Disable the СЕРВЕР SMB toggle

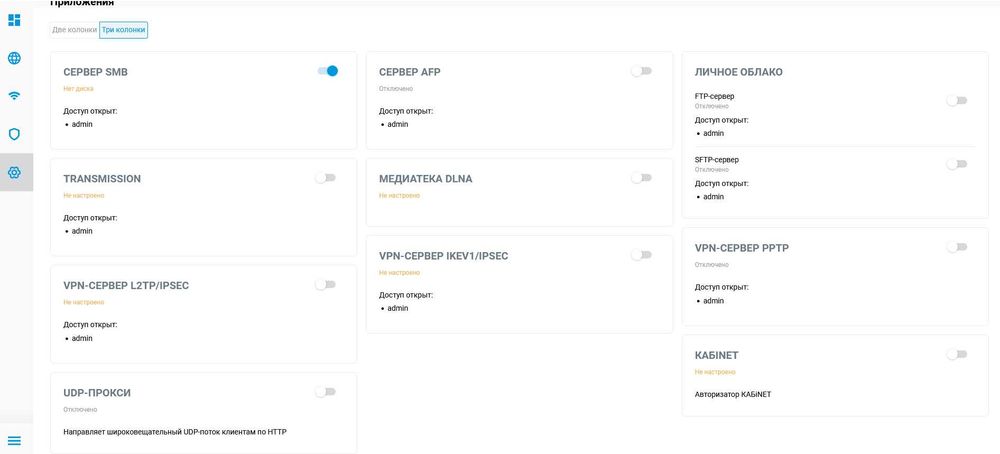pyautogui.click(x=327, y=71)
